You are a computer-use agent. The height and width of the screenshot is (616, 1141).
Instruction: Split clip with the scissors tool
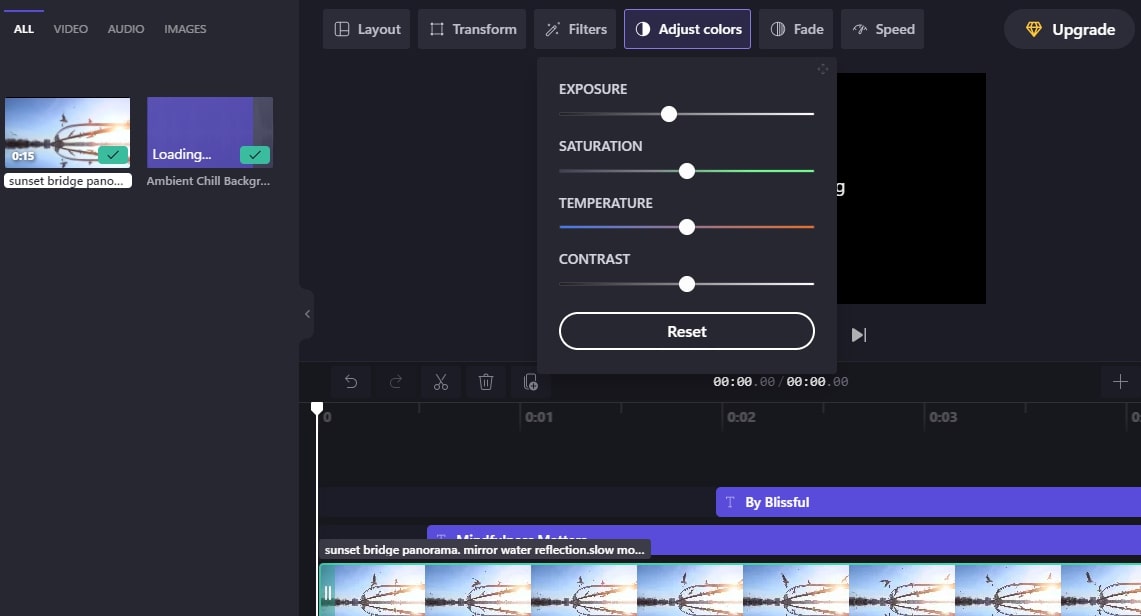click(440, 381)
